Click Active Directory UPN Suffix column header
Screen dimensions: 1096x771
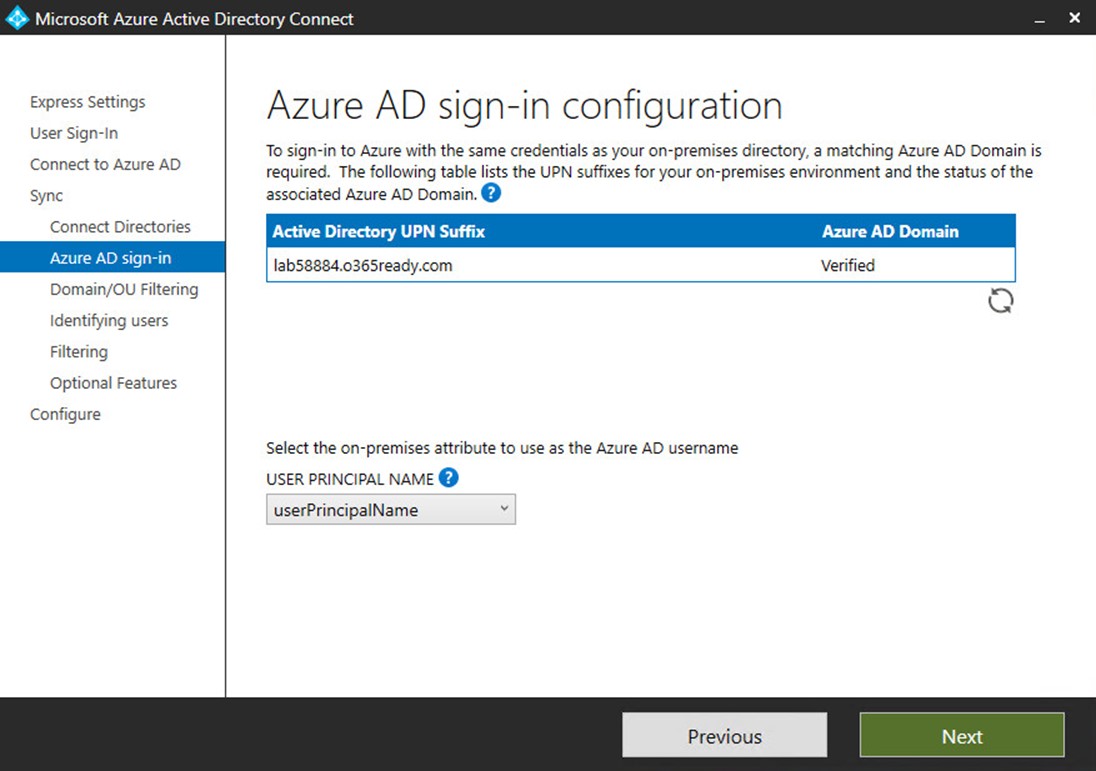coord(378,231)
